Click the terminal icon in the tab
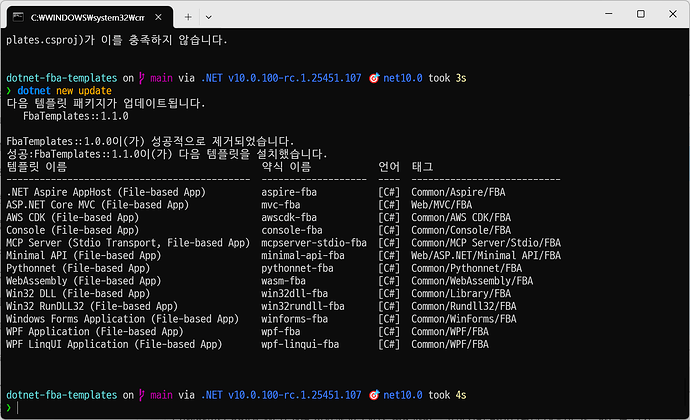The height and width of the screenshot is (420, 690). coord(17,18)
